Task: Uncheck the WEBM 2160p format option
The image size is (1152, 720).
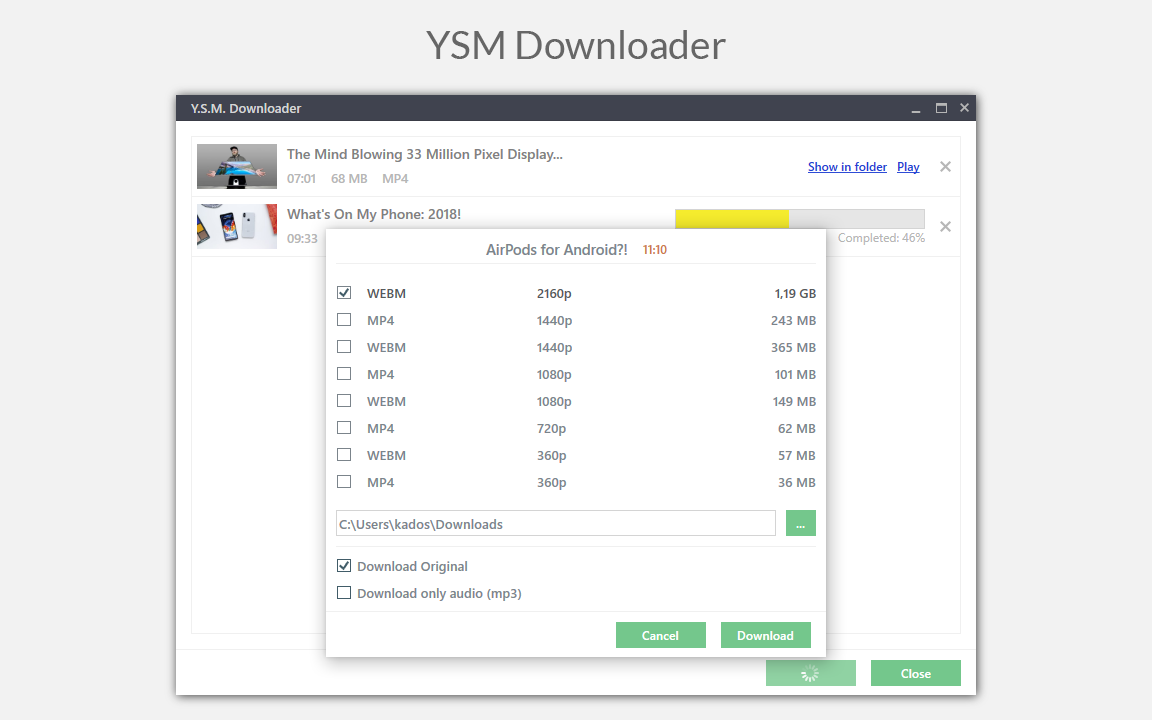Action: pos(344,292)
